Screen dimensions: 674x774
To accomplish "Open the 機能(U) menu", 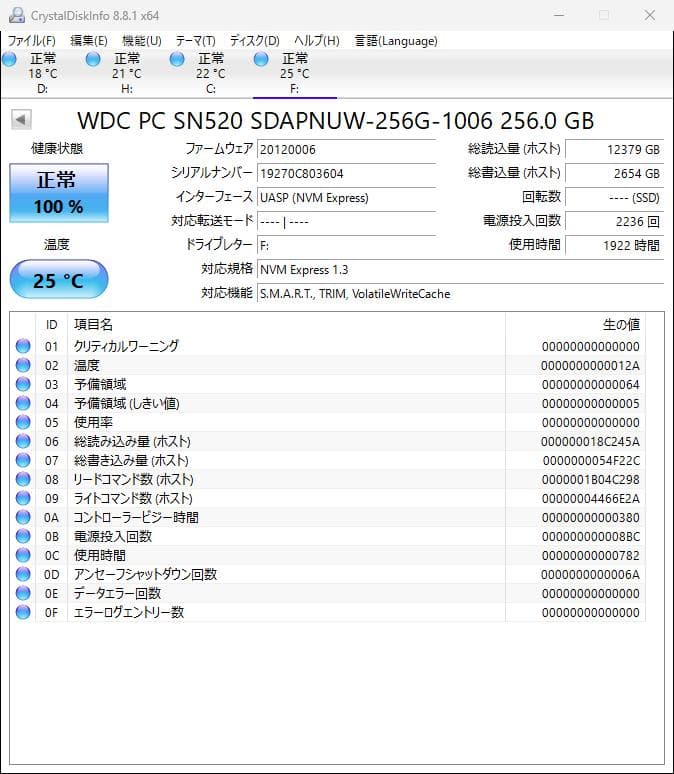I will click(x=142, y=40).
